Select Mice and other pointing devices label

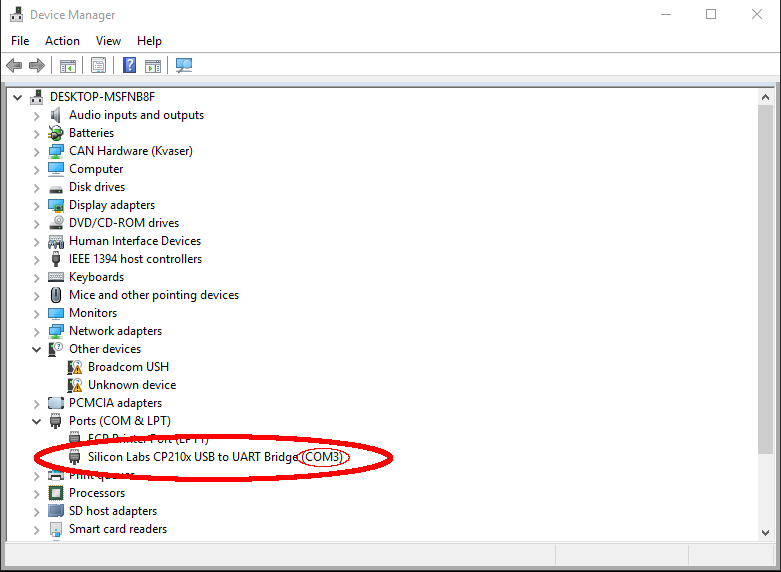pos(154,295)
